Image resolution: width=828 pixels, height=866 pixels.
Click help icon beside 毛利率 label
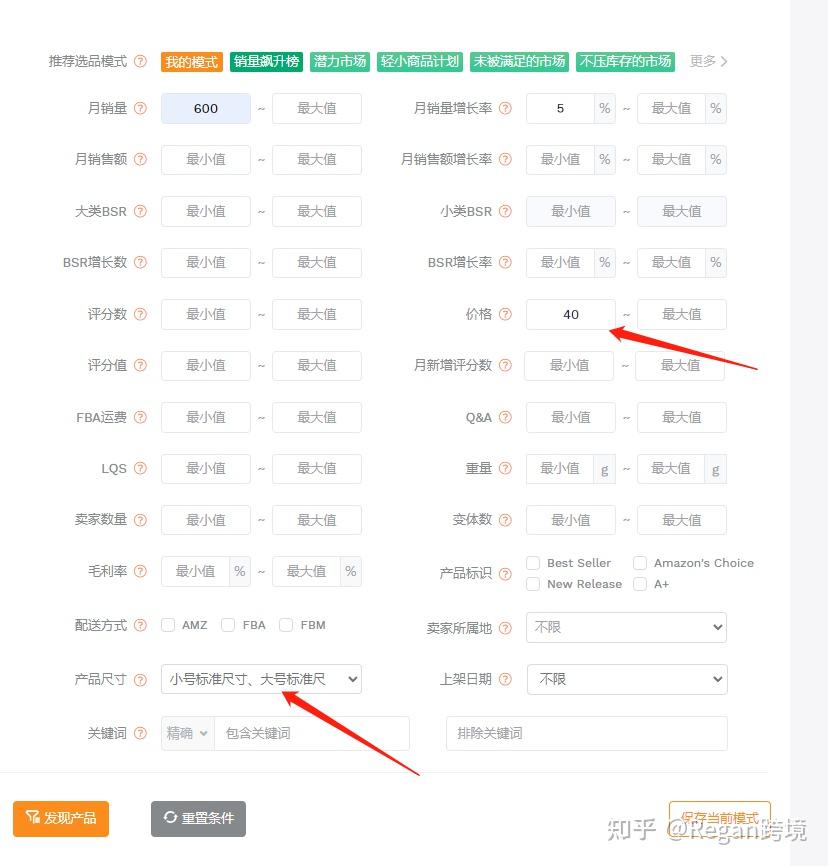coord(141,571)
